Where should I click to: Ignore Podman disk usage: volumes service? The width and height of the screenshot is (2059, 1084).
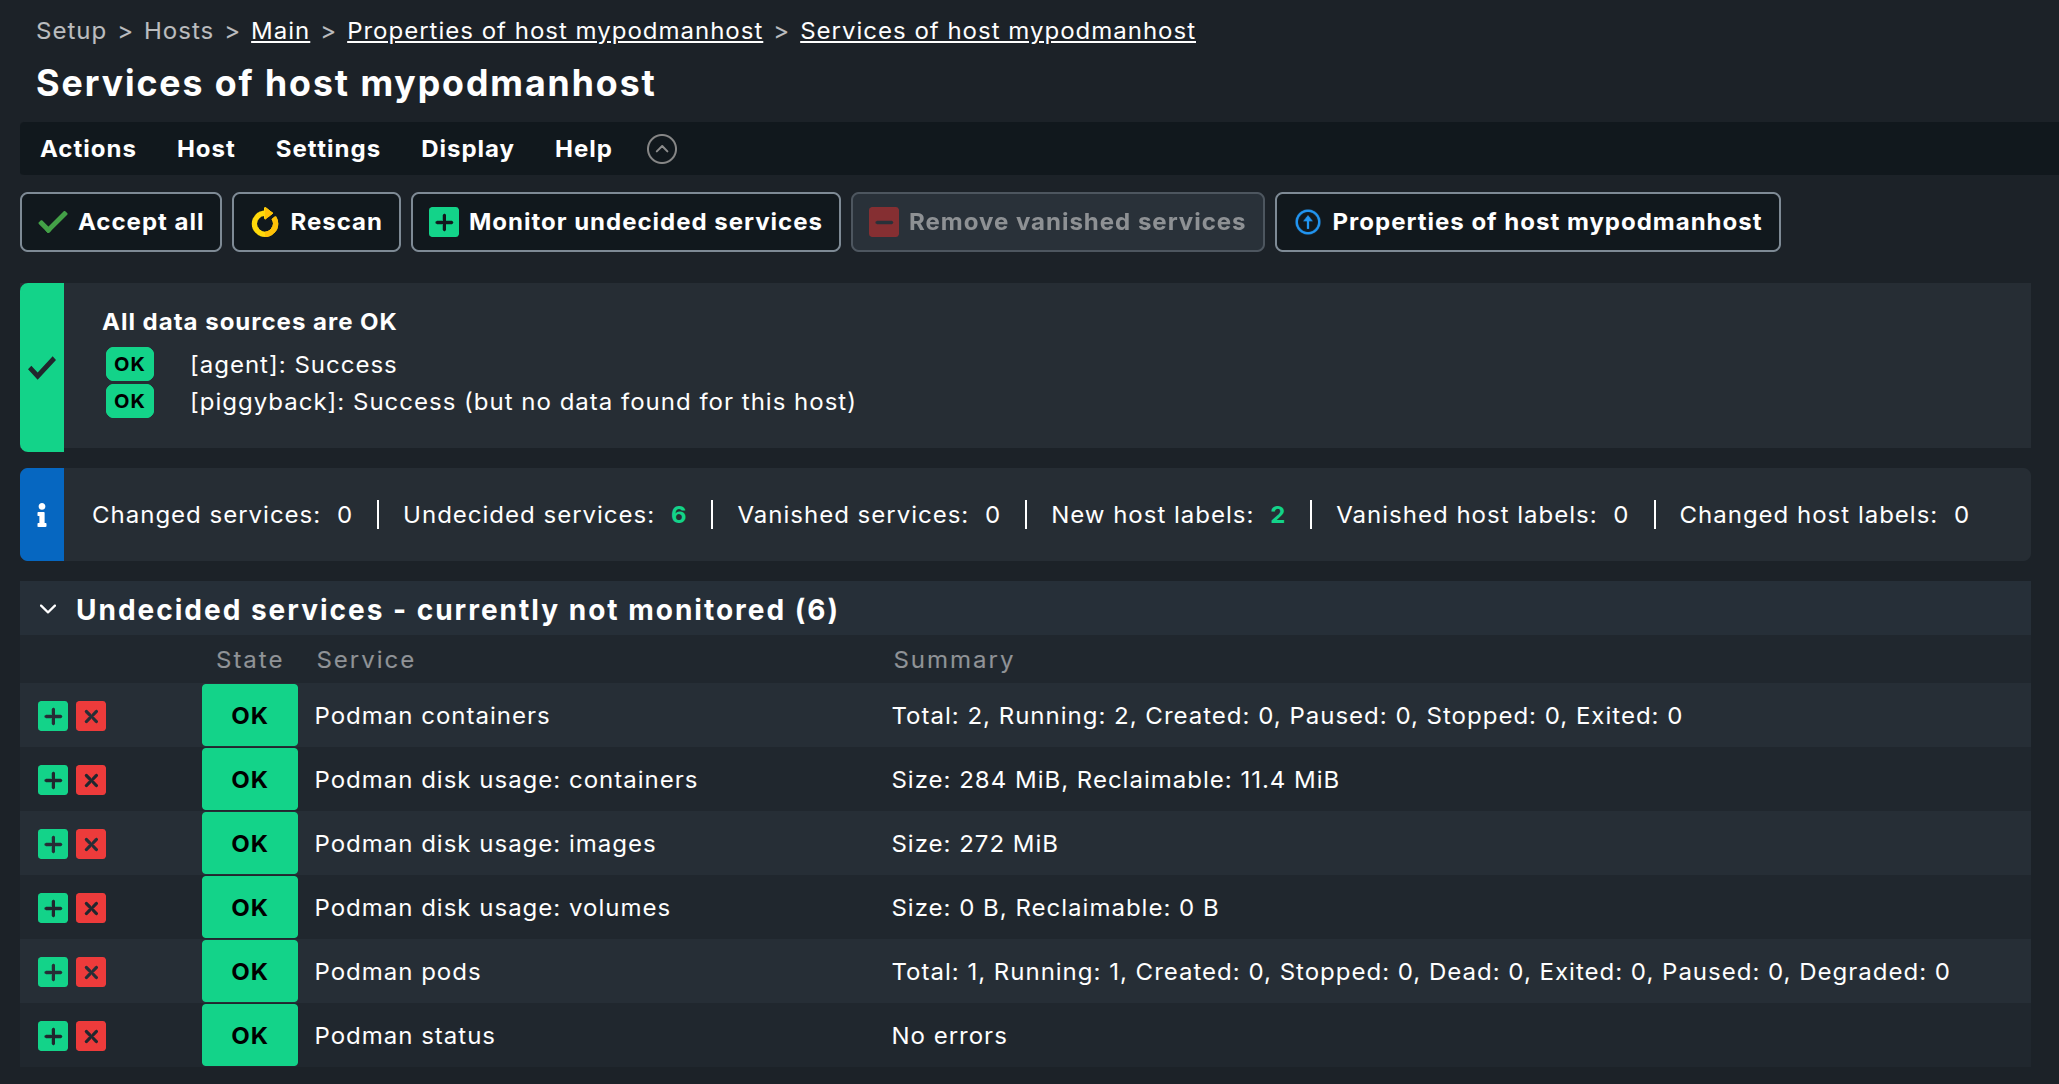click(91, 908)
